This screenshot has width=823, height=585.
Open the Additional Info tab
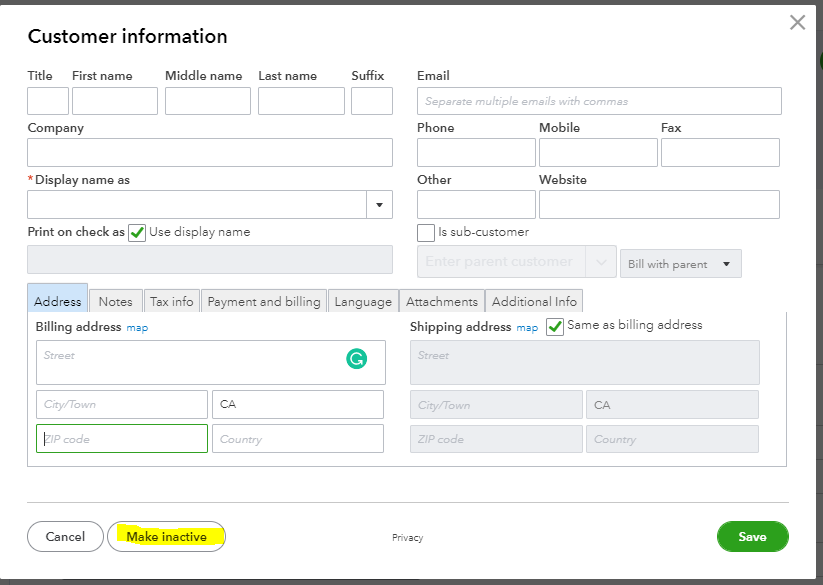(534, 301)
